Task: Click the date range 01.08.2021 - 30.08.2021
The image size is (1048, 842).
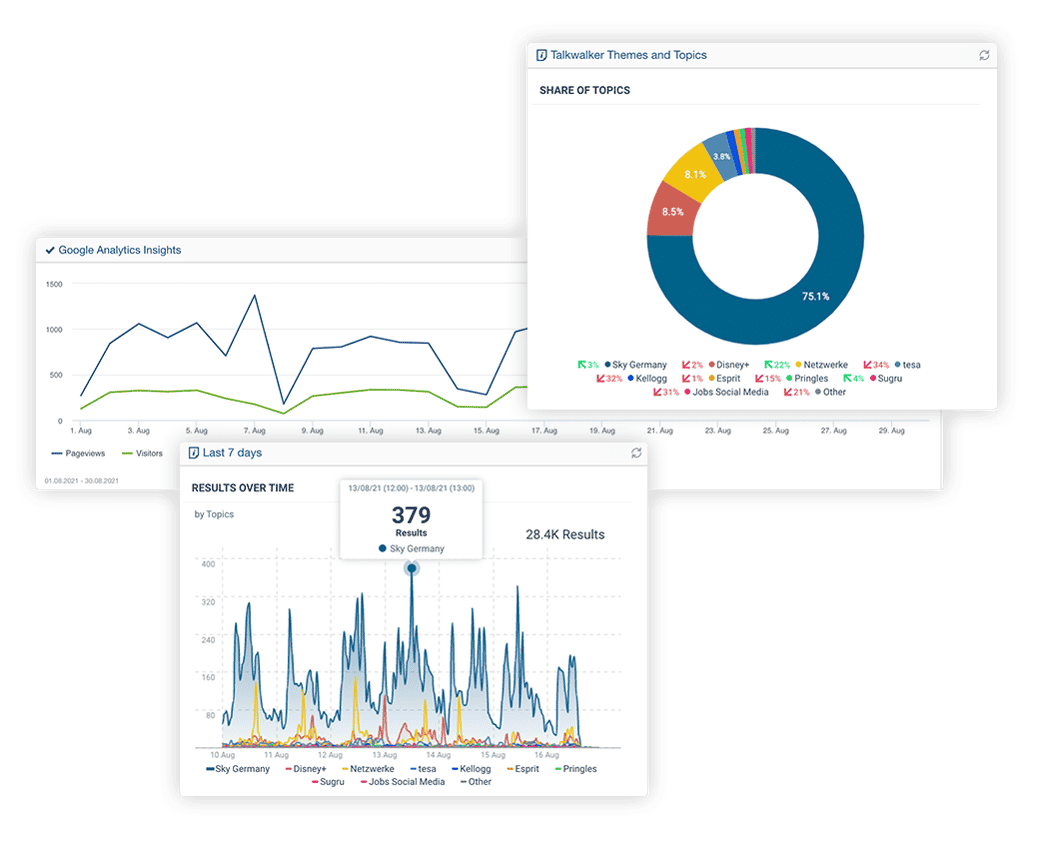Action: coord(82,481)
